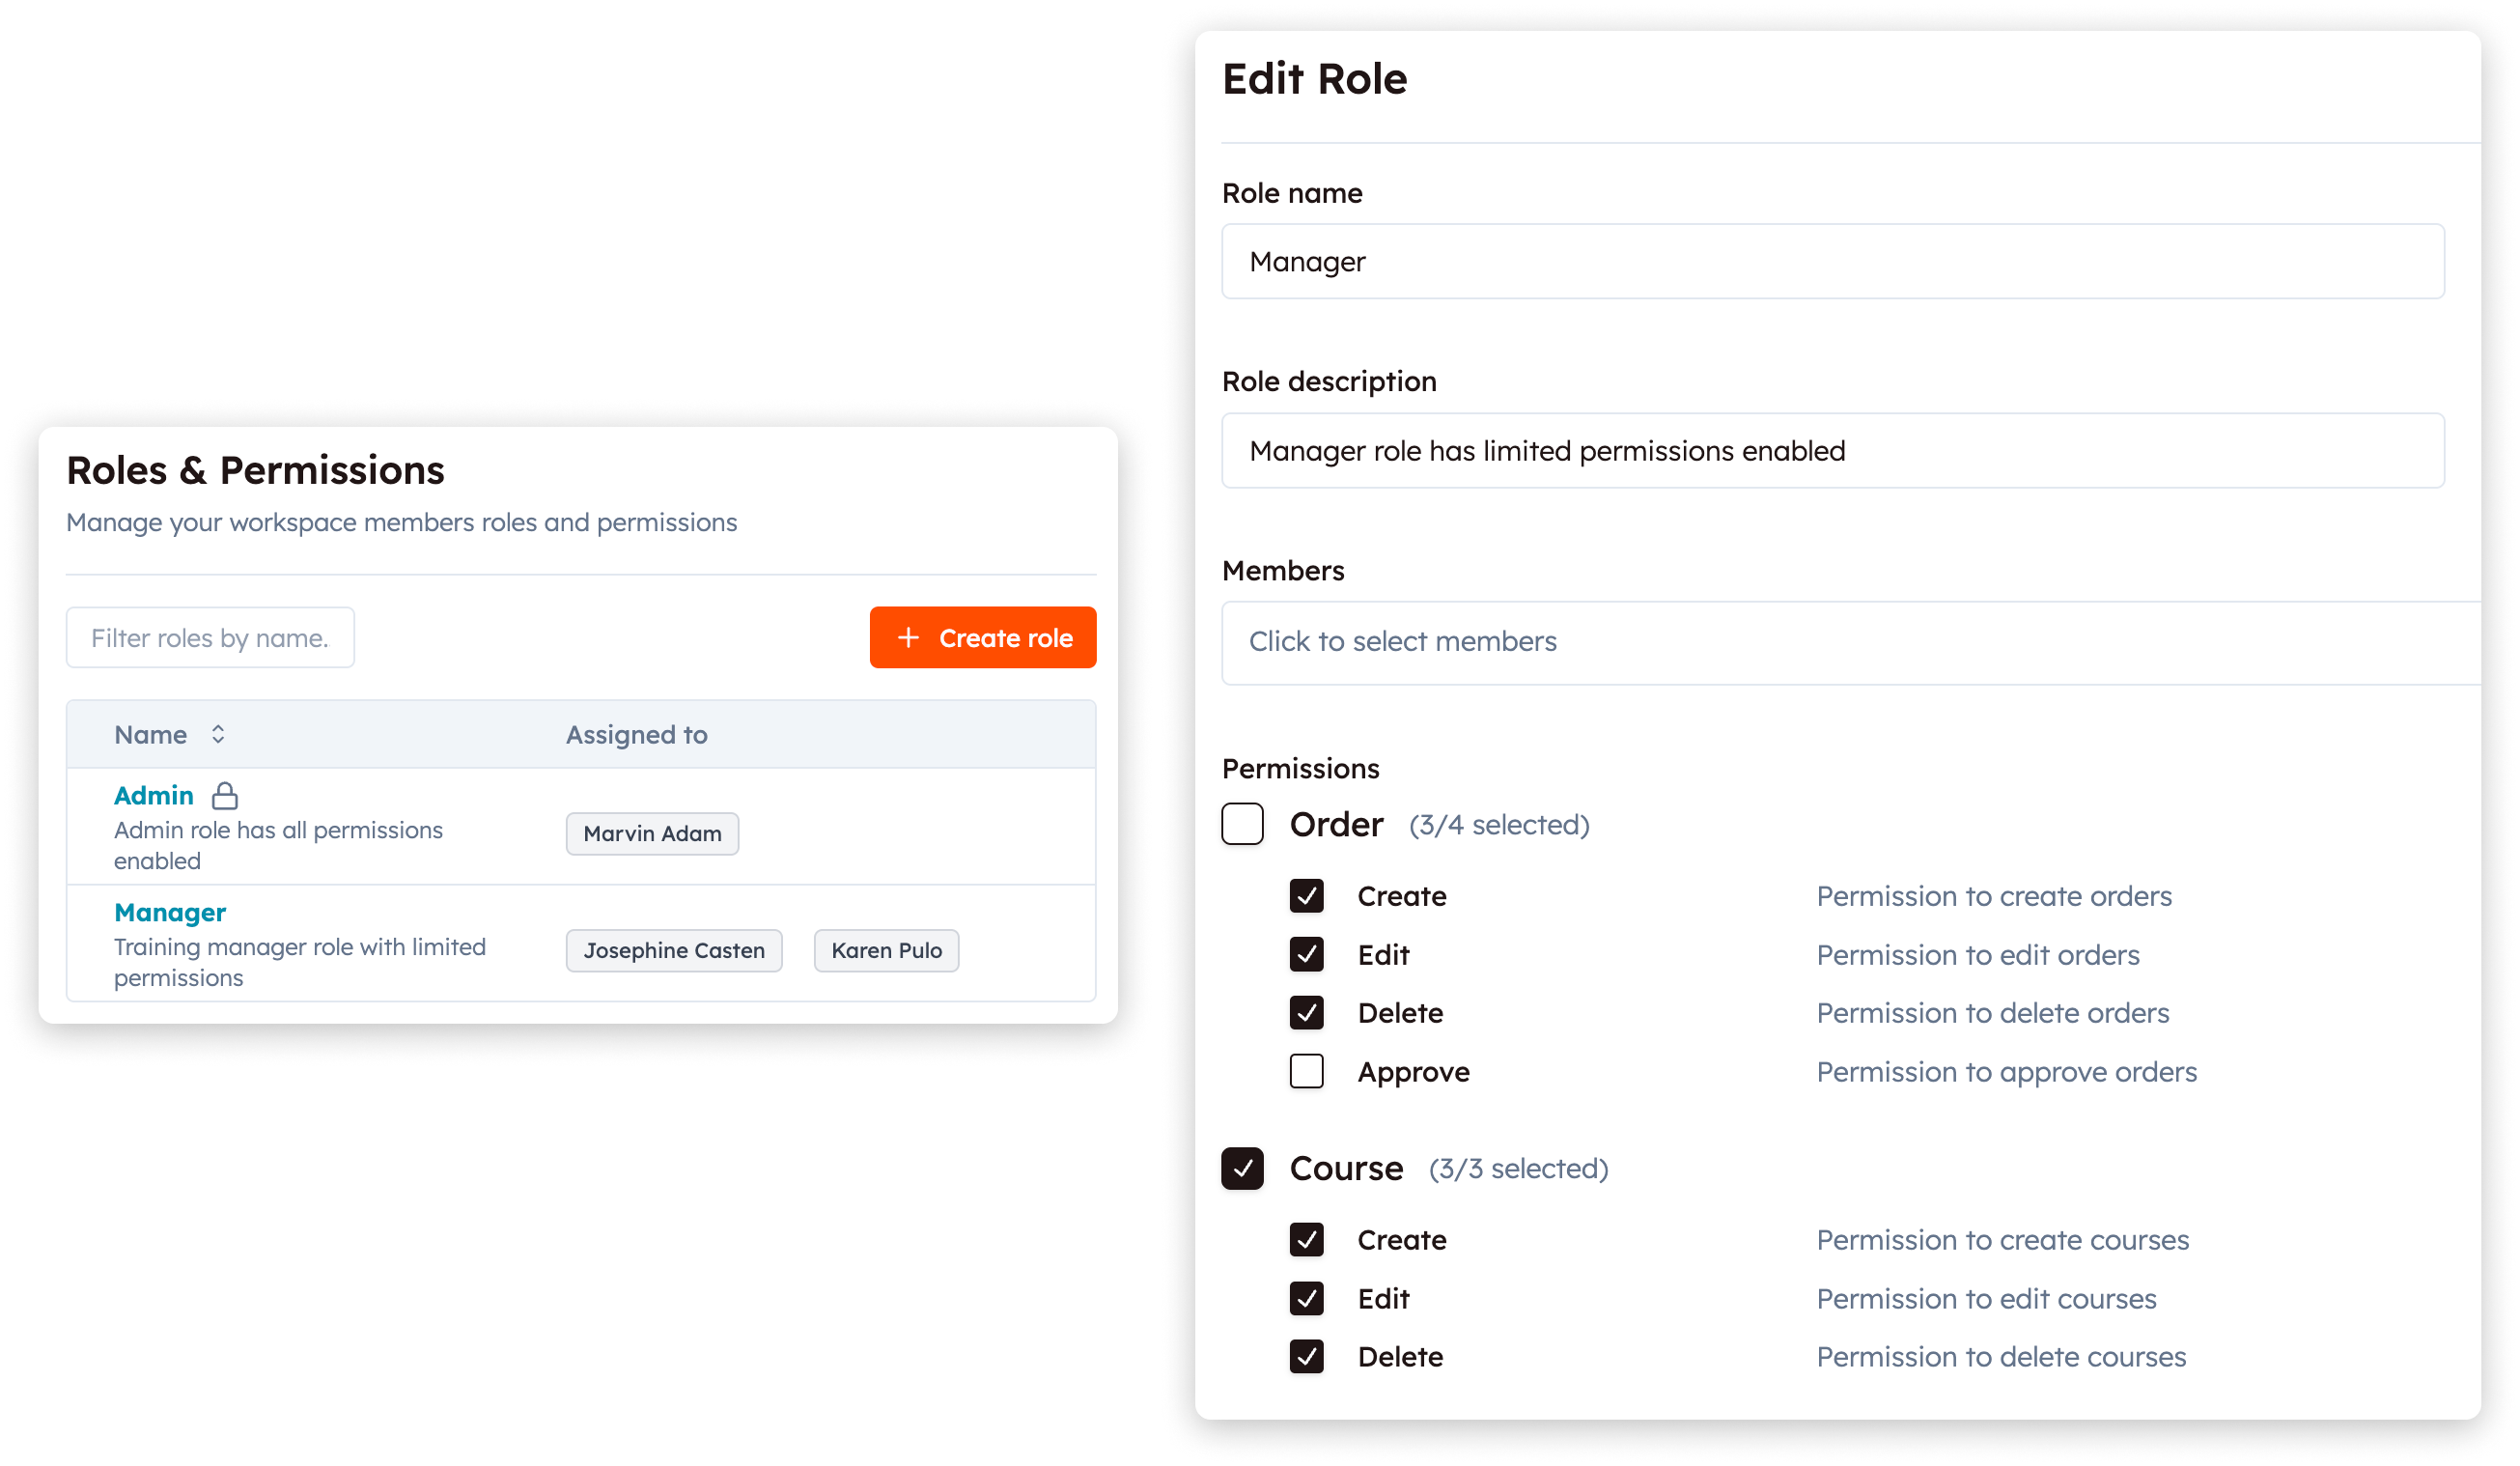The width and height of the screenshot is (2520, 1466).
Task: Open the Manager role link
Action: [170, 912]
